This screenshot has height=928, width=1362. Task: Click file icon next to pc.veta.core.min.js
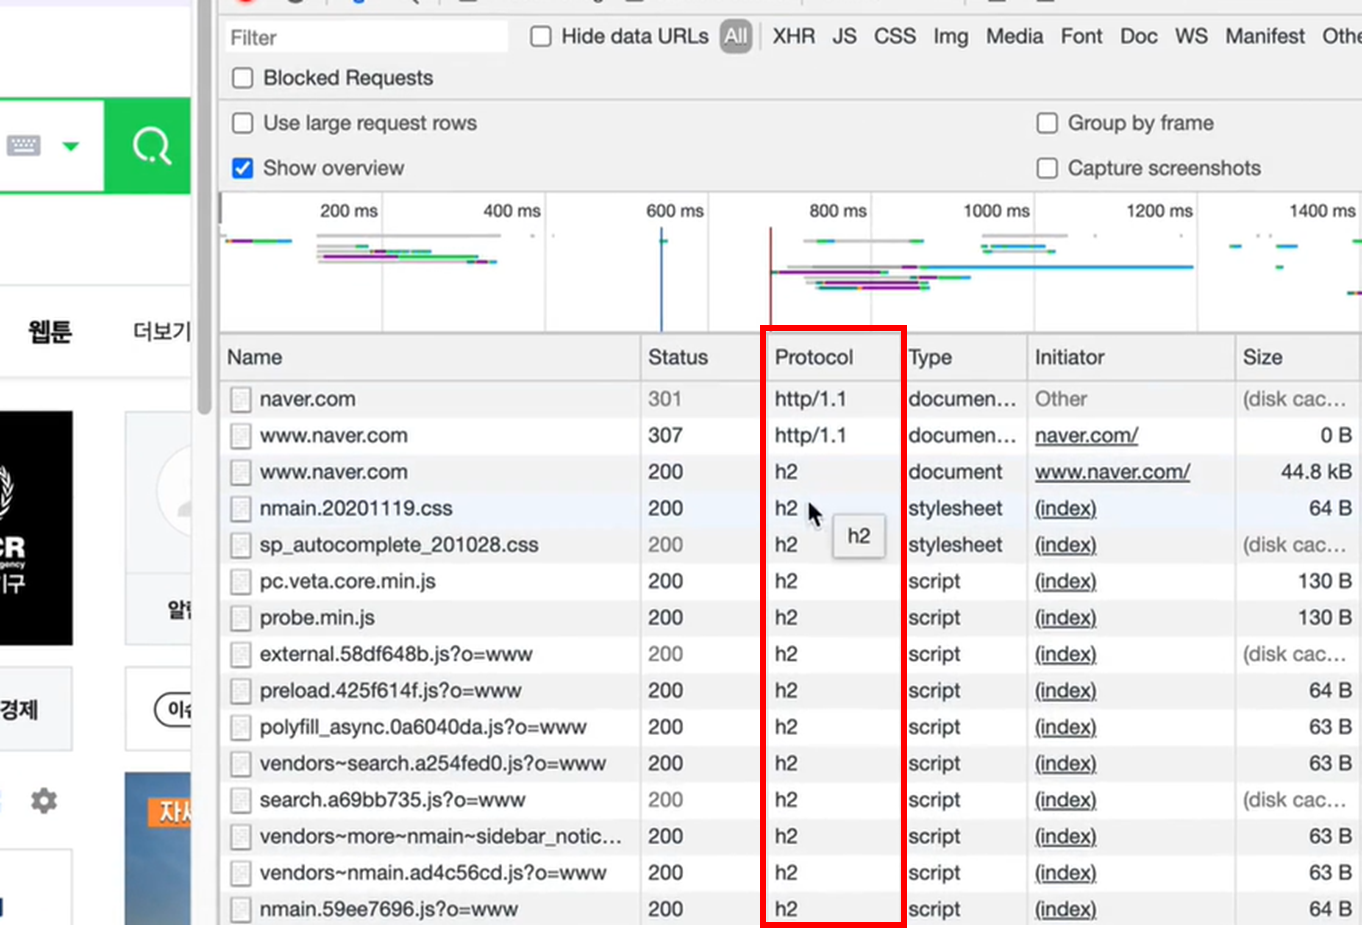pyautogui.click(x=240, y=581)
